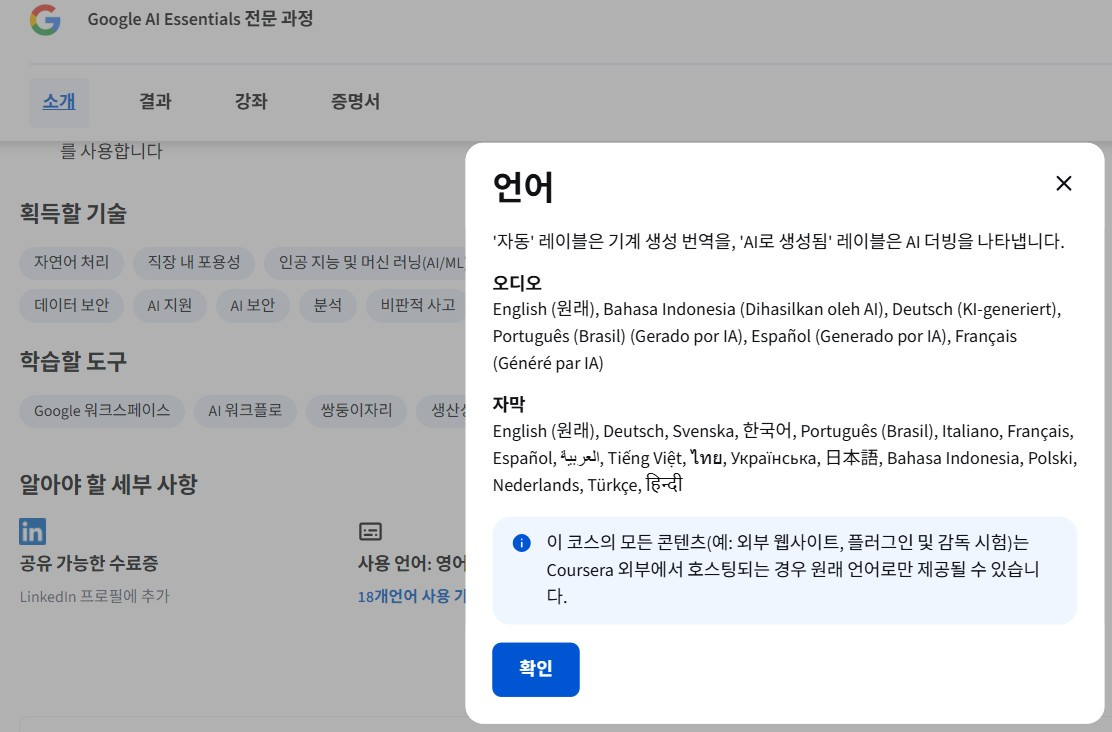
Task: Click the 분석 skill chip
Action: pos(328,306)
